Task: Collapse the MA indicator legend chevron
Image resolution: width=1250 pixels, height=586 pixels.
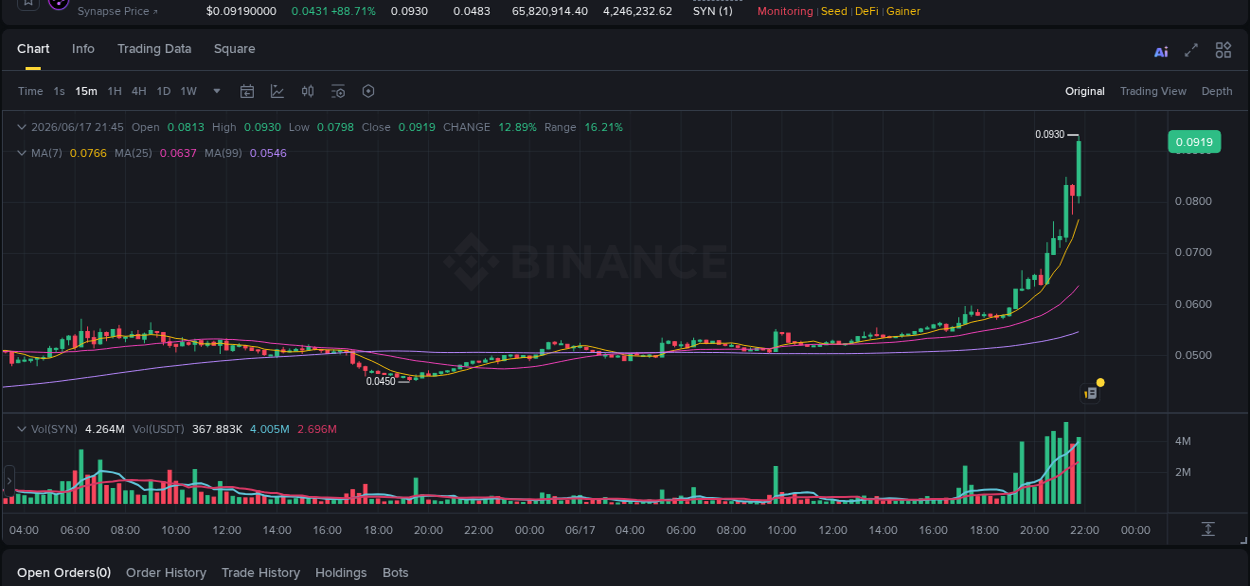Action: (22, 153)
